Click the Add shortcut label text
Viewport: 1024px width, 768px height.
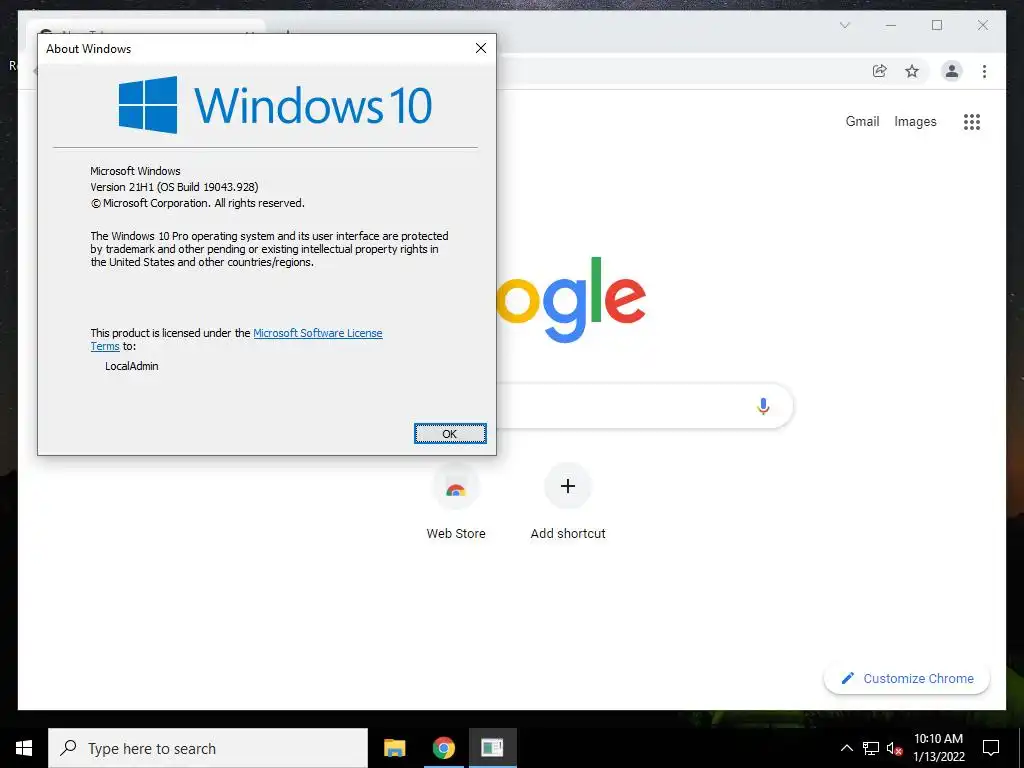click(568, 534)
